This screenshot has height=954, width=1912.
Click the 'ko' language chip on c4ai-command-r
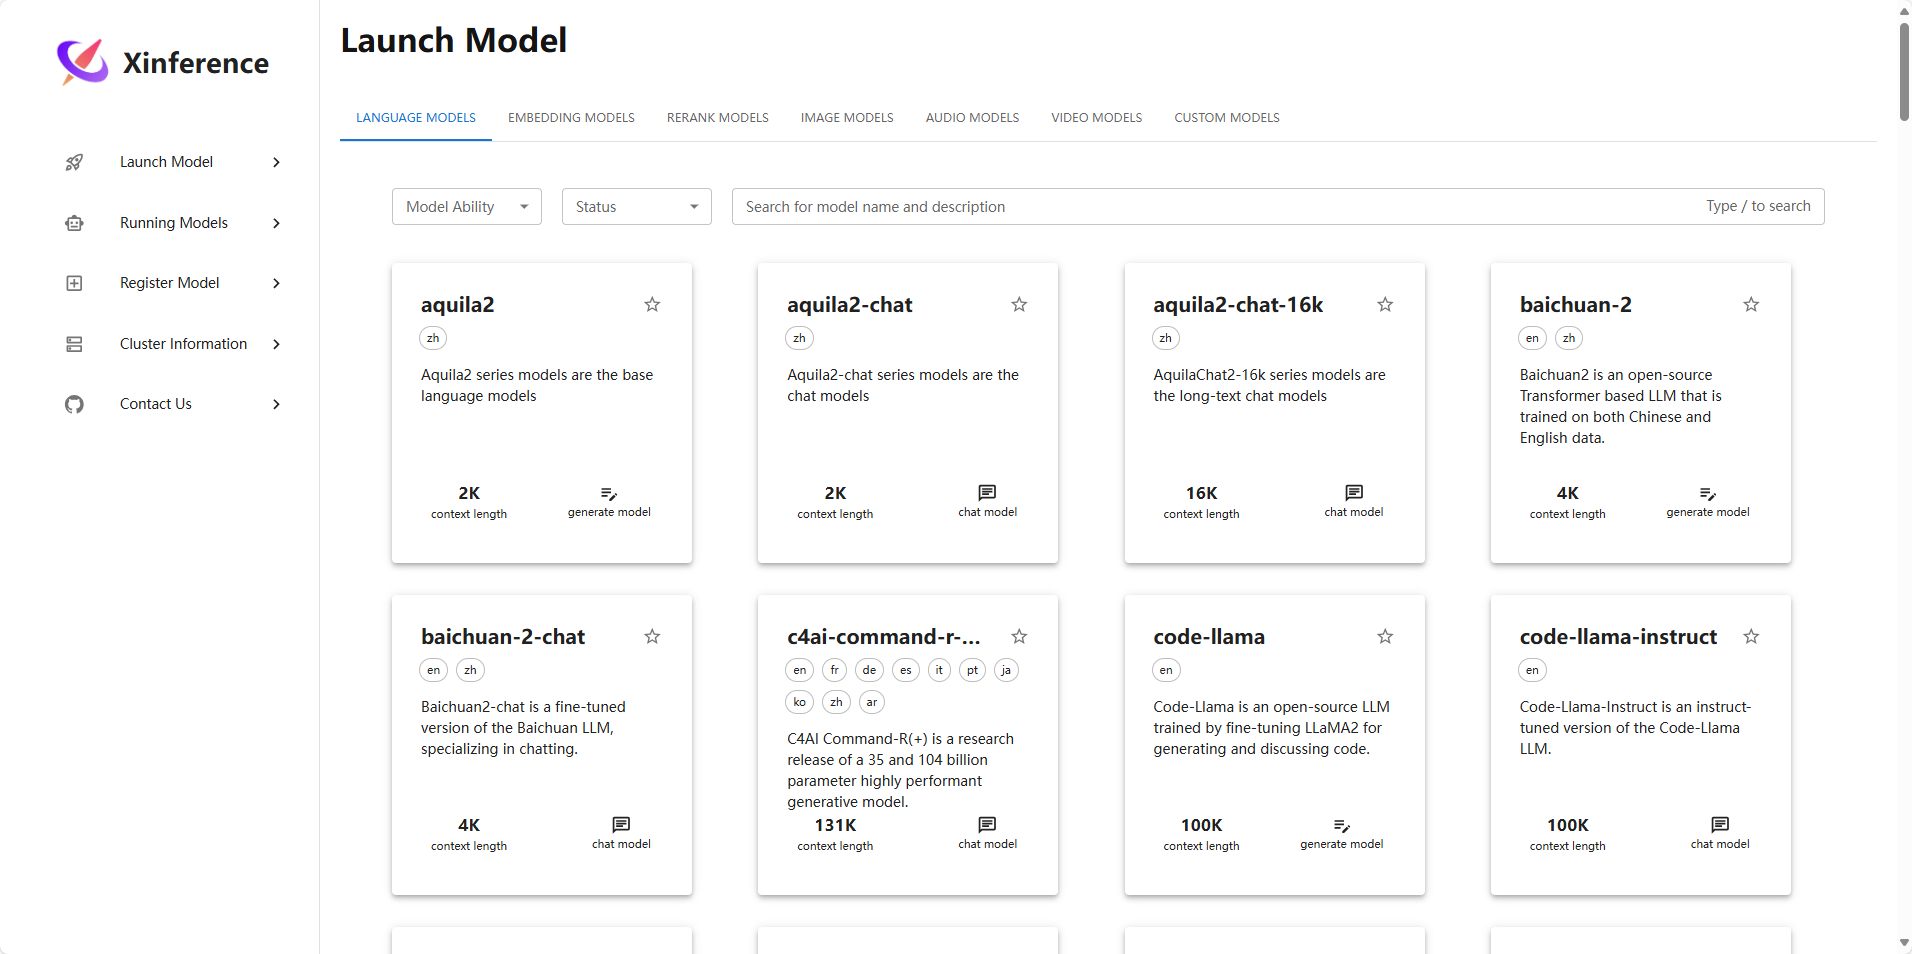800,702
